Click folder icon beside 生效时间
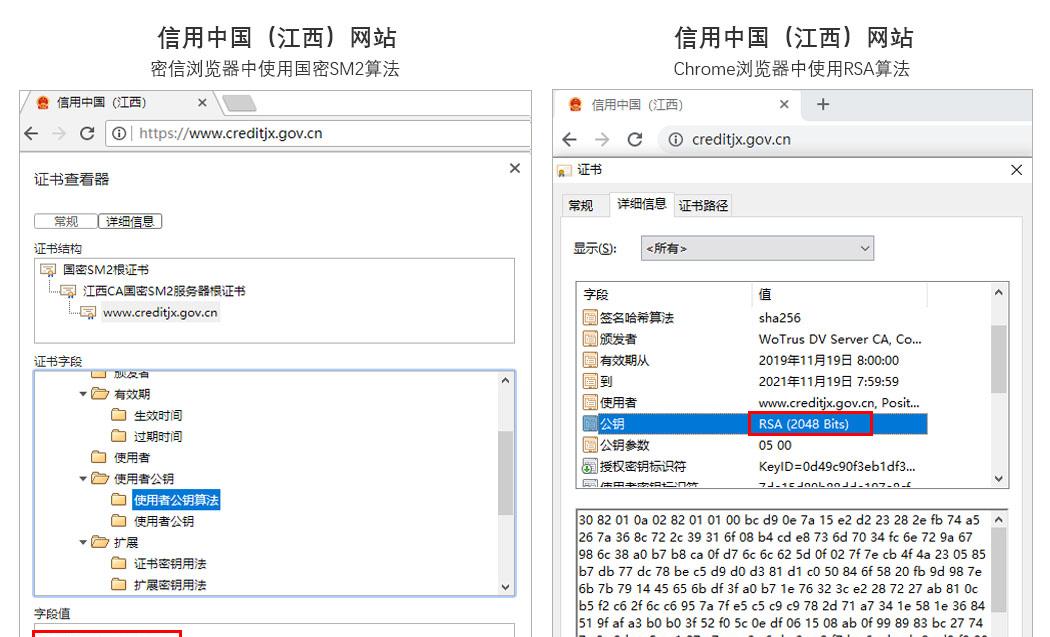This screenshot has width=1050, height=637. (119, 415)
